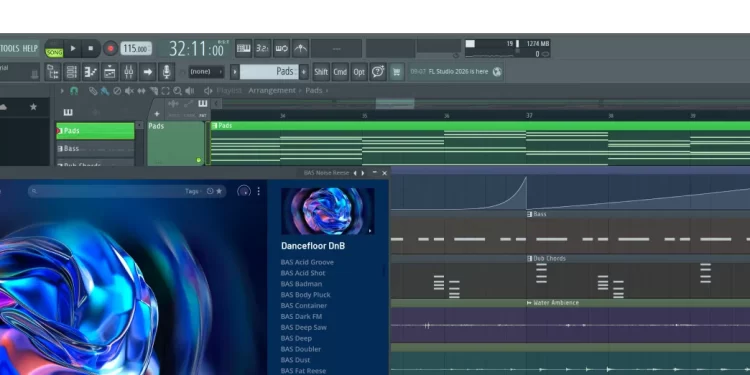Click the globe icon beside the news
The image size is (750, 375).
497,72
